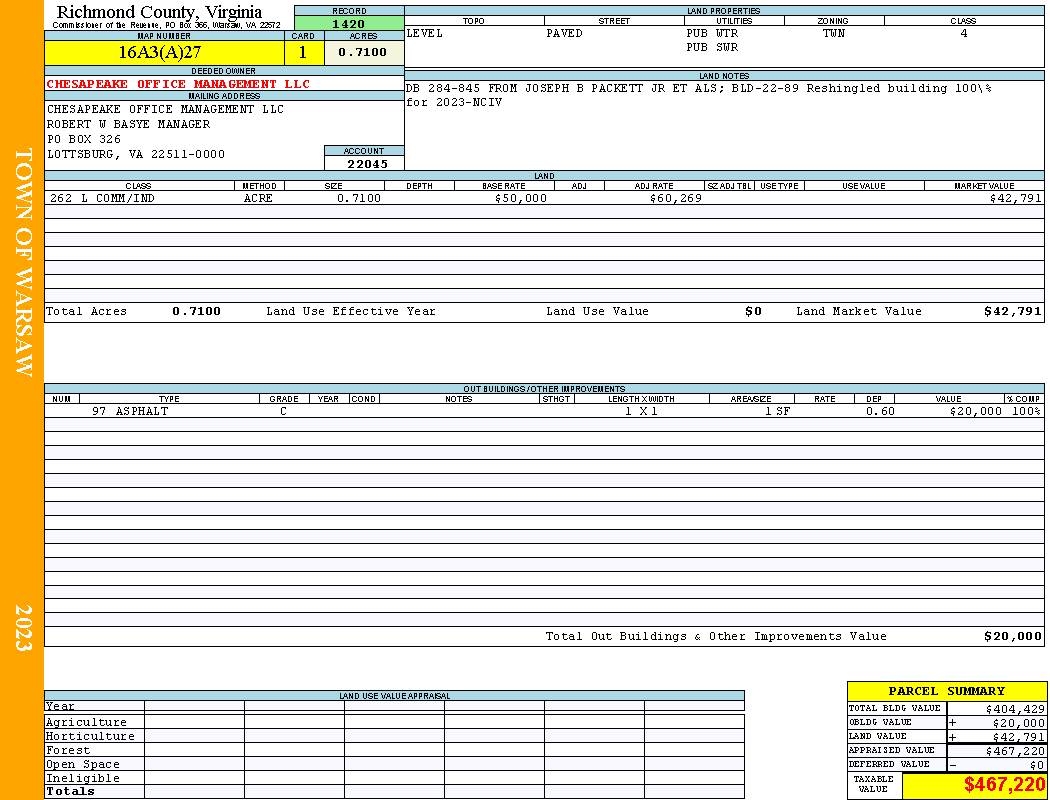The width and height of the screenshot is (1050, 800).
Task: Select base rate $50,000
Action: (520, 198)
